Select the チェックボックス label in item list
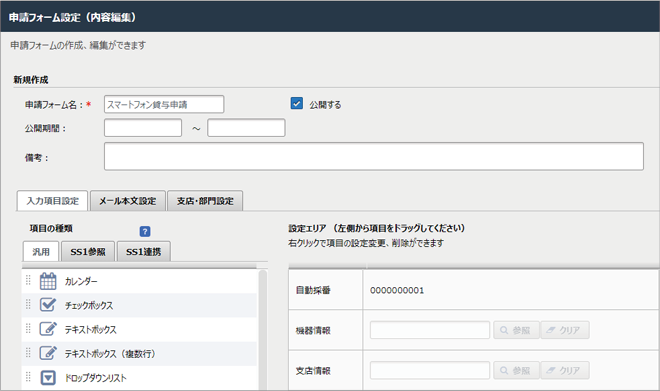The image size is (660, 391). [89, 305]
